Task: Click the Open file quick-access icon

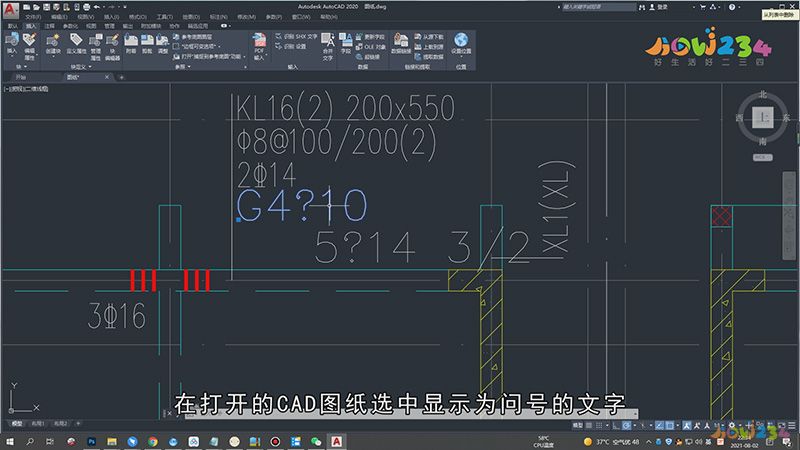Action: click(x=36, y=7)
